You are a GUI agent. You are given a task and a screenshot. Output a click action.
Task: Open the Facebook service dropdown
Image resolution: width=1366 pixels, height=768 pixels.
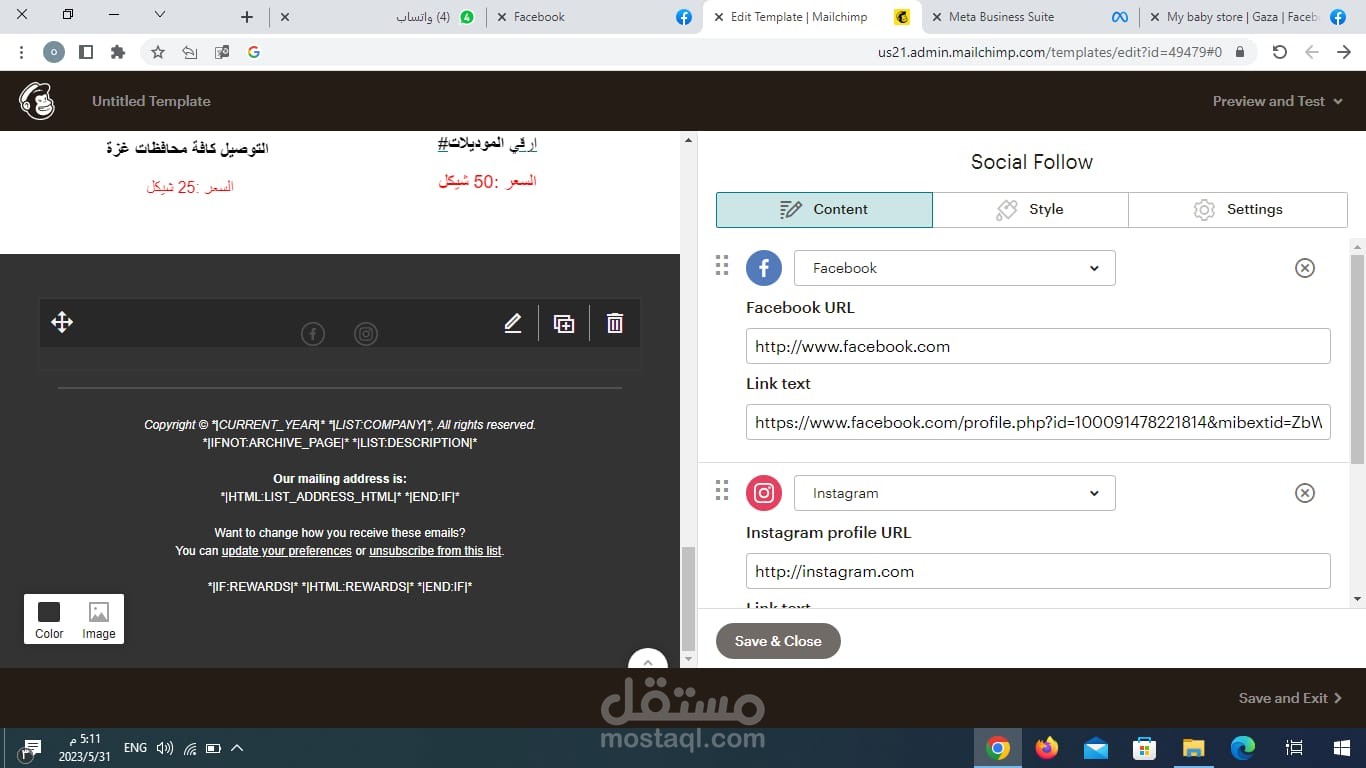point(953,268)
